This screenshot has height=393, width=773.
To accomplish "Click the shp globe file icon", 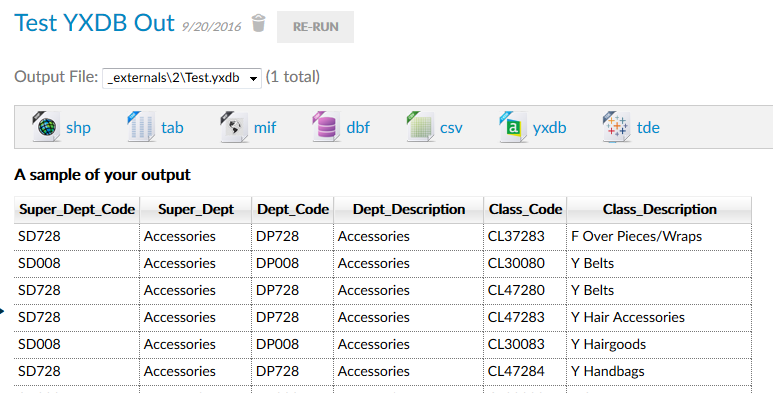I will (46, 127).
